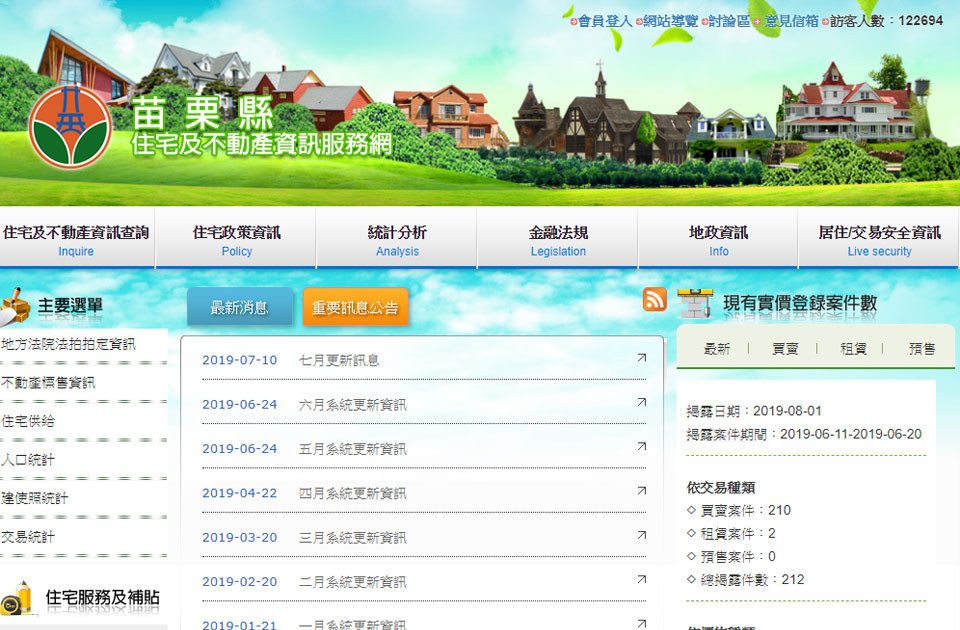Open 建使照統計 sidebar item
This screenshot has width=960, height=630.
(x=34, y=498)
